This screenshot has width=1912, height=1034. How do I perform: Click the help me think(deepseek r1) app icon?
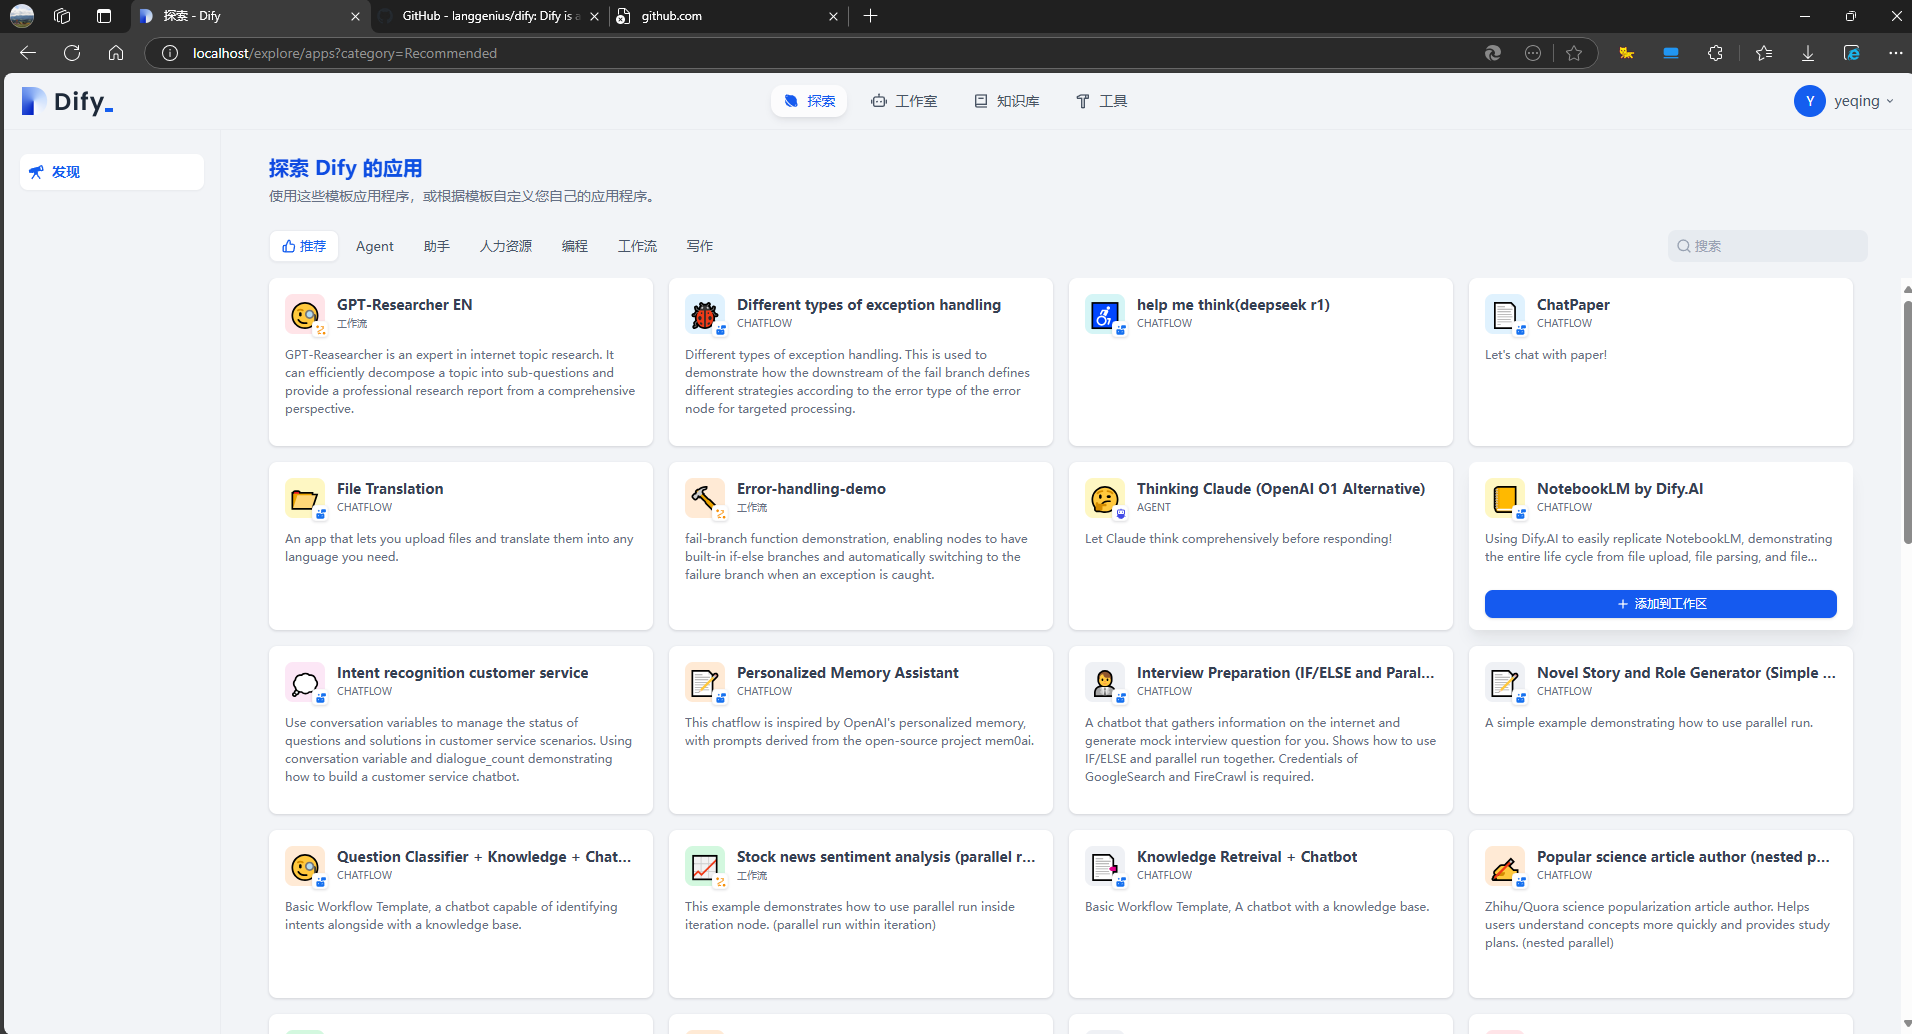1105,314
